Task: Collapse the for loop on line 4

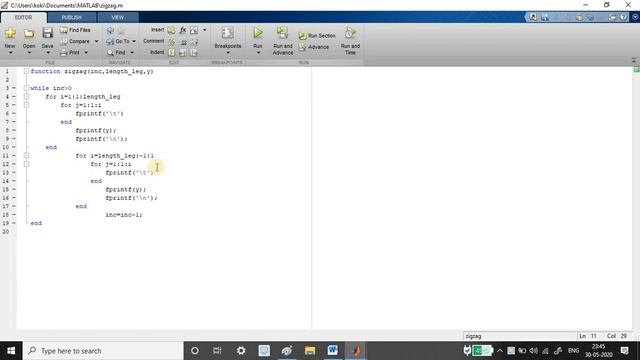Action: point(26,97)
